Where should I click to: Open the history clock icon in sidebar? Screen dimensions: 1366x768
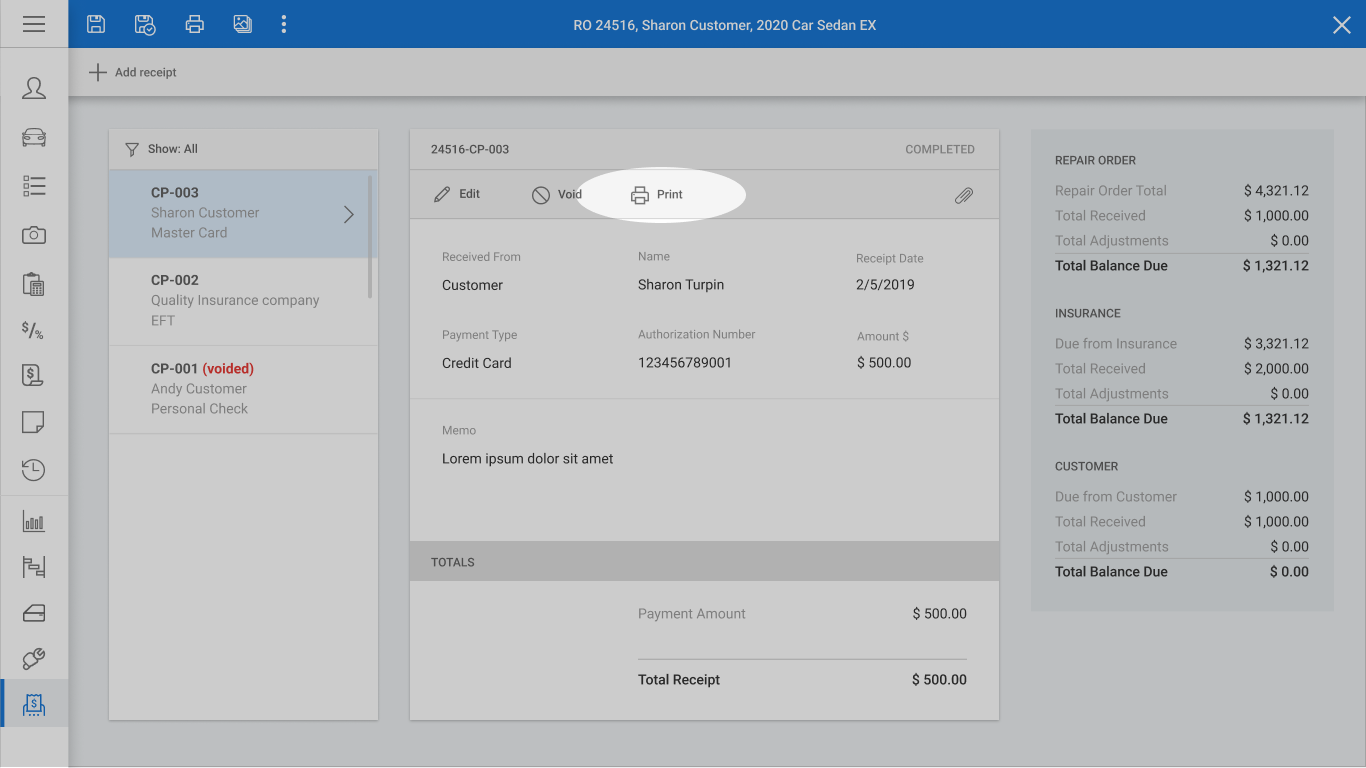tap(33, 469)
